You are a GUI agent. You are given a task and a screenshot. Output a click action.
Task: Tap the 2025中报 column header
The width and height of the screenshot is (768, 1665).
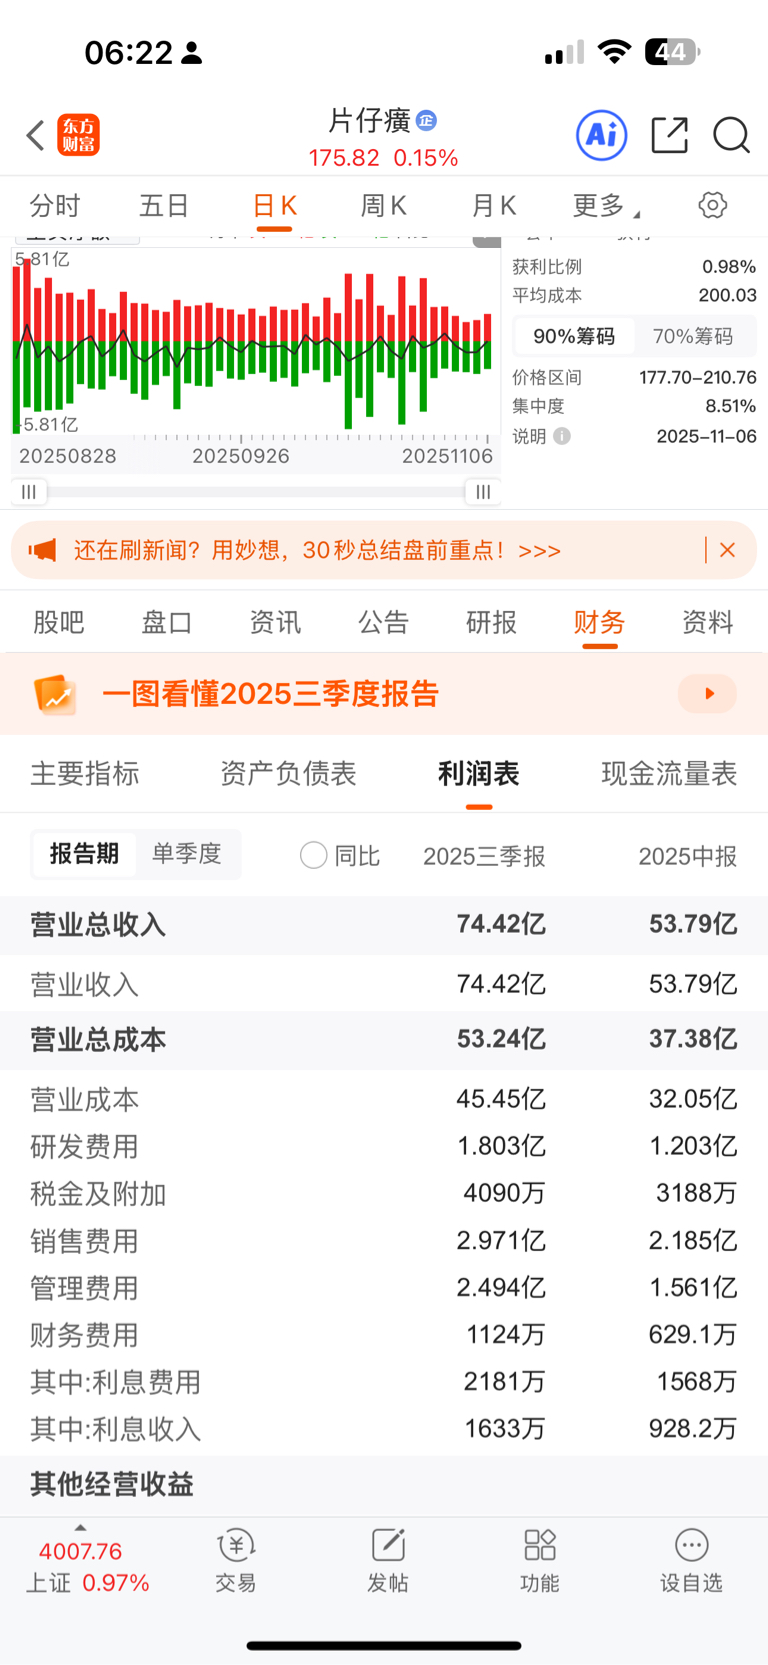point(688,856)
